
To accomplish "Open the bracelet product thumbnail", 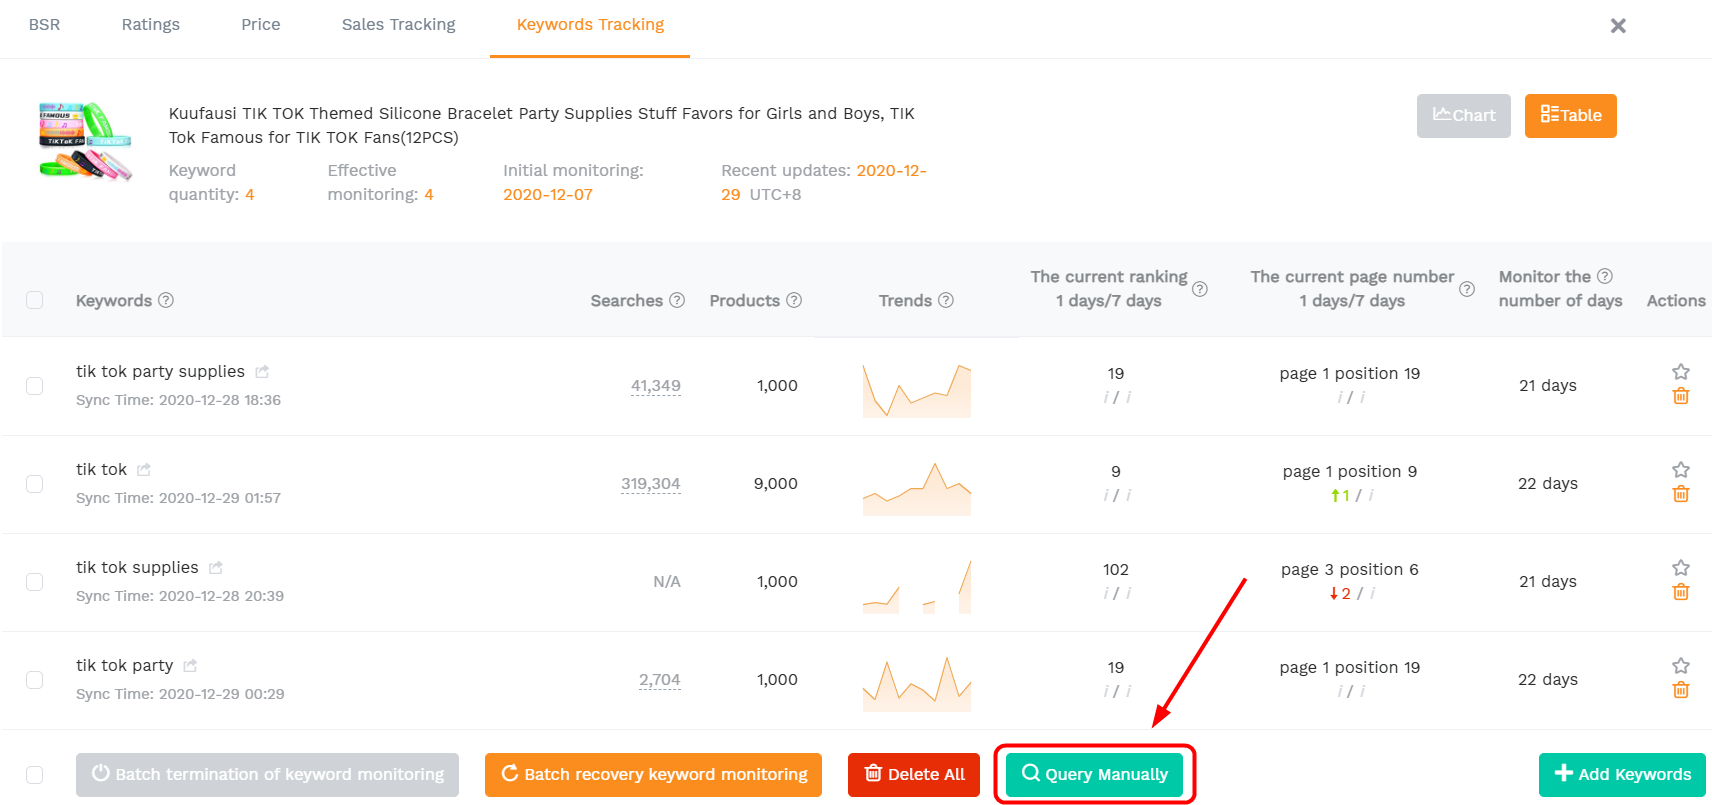I will click(x=85, y=141).
